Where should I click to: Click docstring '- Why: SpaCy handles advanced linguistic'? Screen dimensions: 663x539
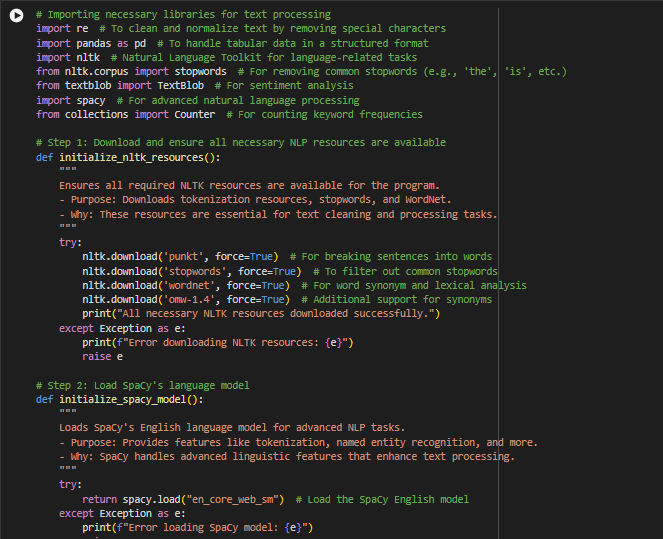click(287, 457)
